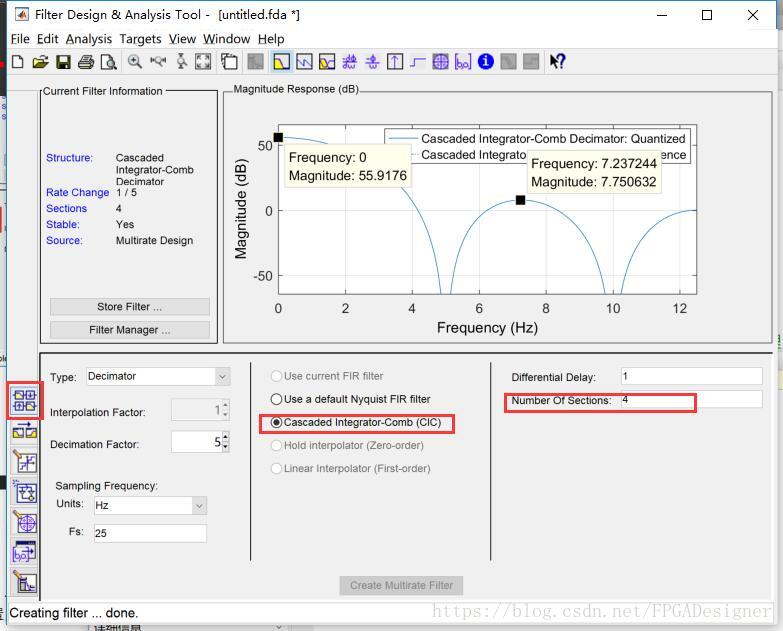Activate the Zoom In magnifier tool
Viewport: 783px width, 631px height.
click(x=134, y=61)
